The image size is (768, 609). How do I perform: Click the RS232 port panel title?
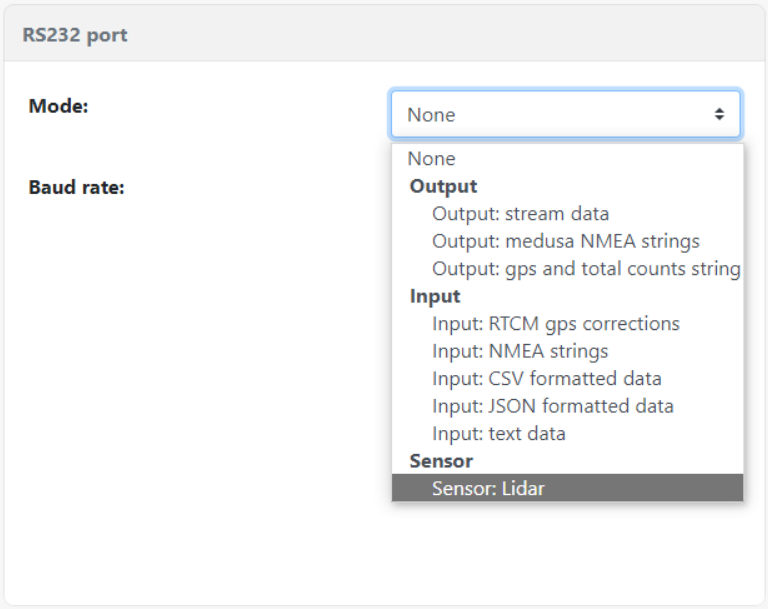75,36
